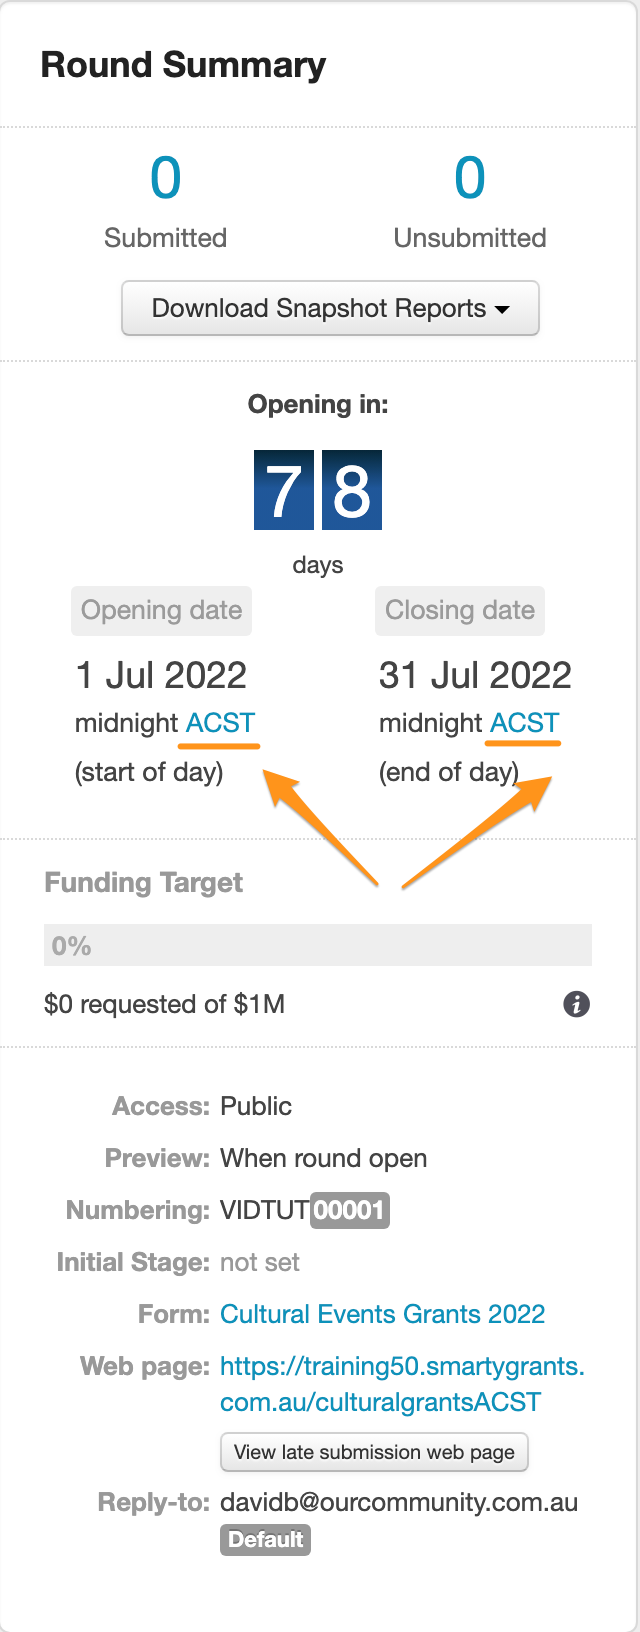Open Download Snapshot Reports dropdown

[330, 308]
